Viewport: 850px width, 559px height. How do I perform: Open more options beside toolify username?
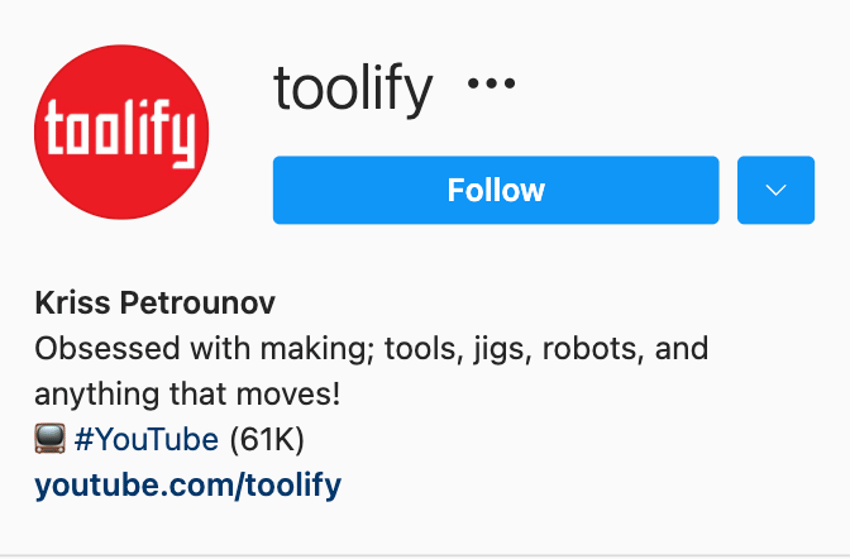[x=491, y=83]
